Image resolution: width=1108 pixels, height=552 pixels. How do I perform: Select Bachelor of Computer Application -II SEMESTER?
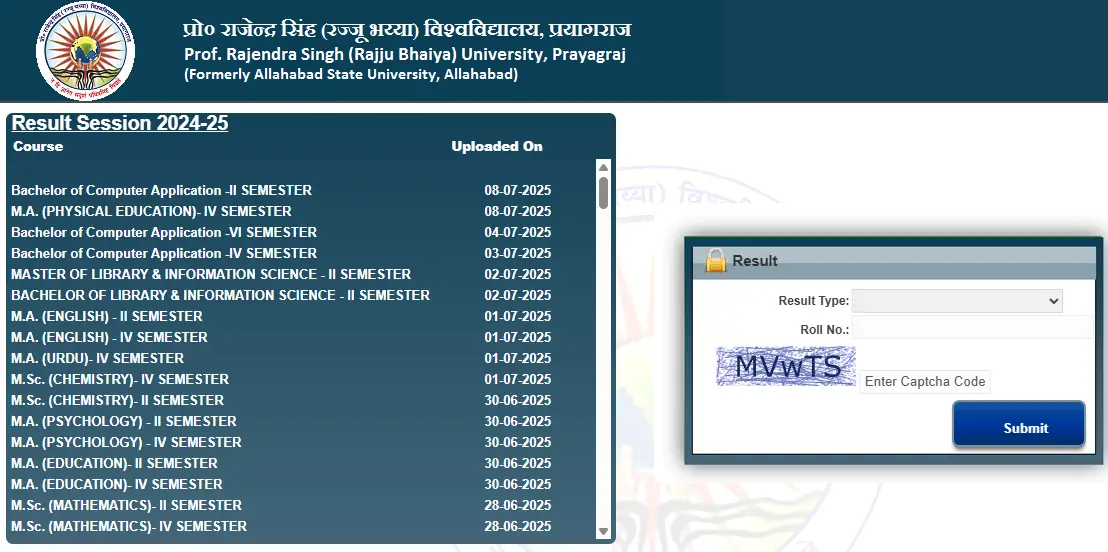(162, 190)
